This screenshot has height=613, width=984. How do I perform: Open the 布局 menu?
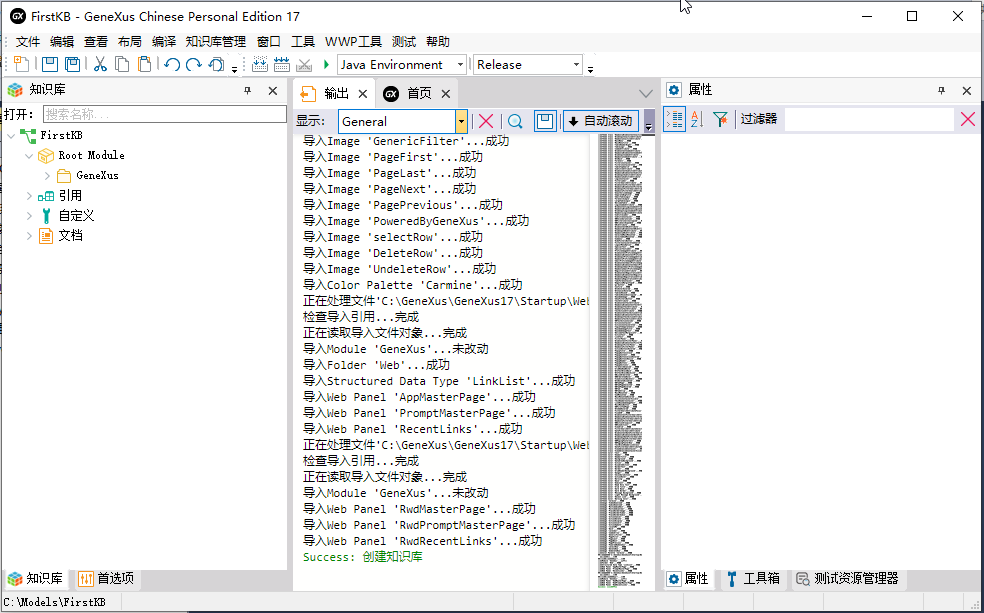tap(129, 42)
